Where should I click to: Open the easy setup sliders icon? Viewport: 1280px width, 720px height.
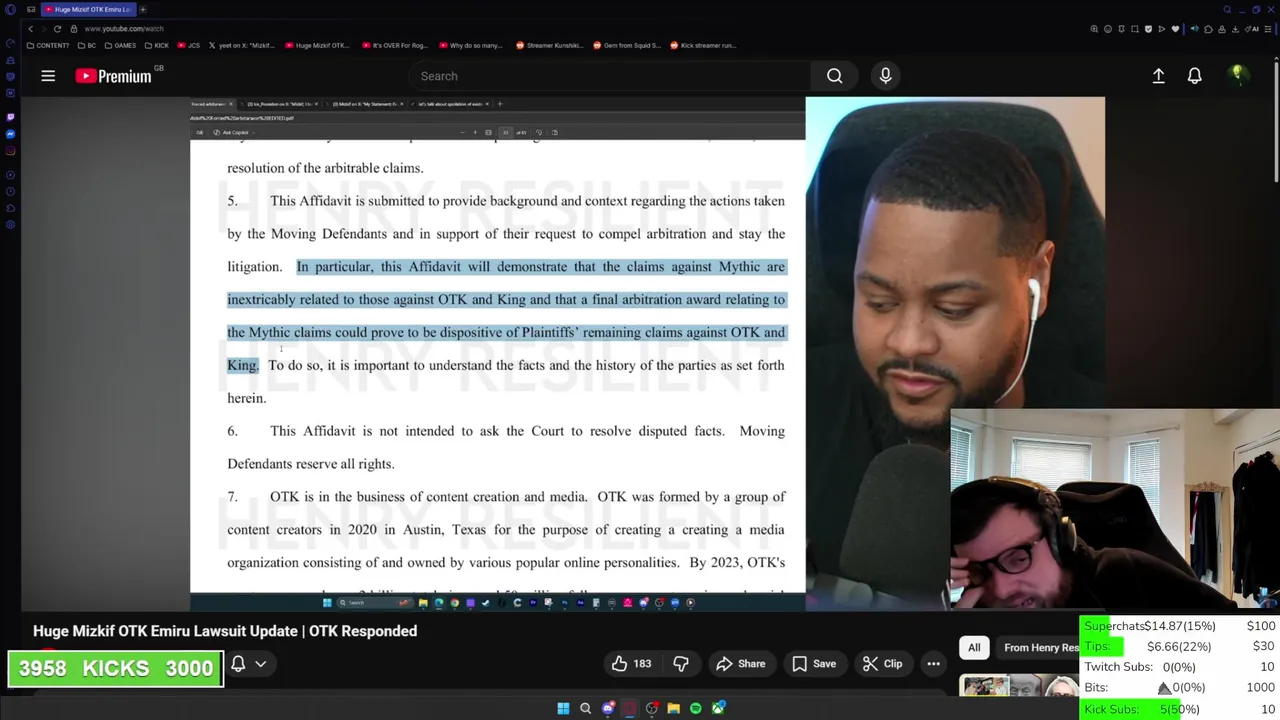coord(1268,29)
